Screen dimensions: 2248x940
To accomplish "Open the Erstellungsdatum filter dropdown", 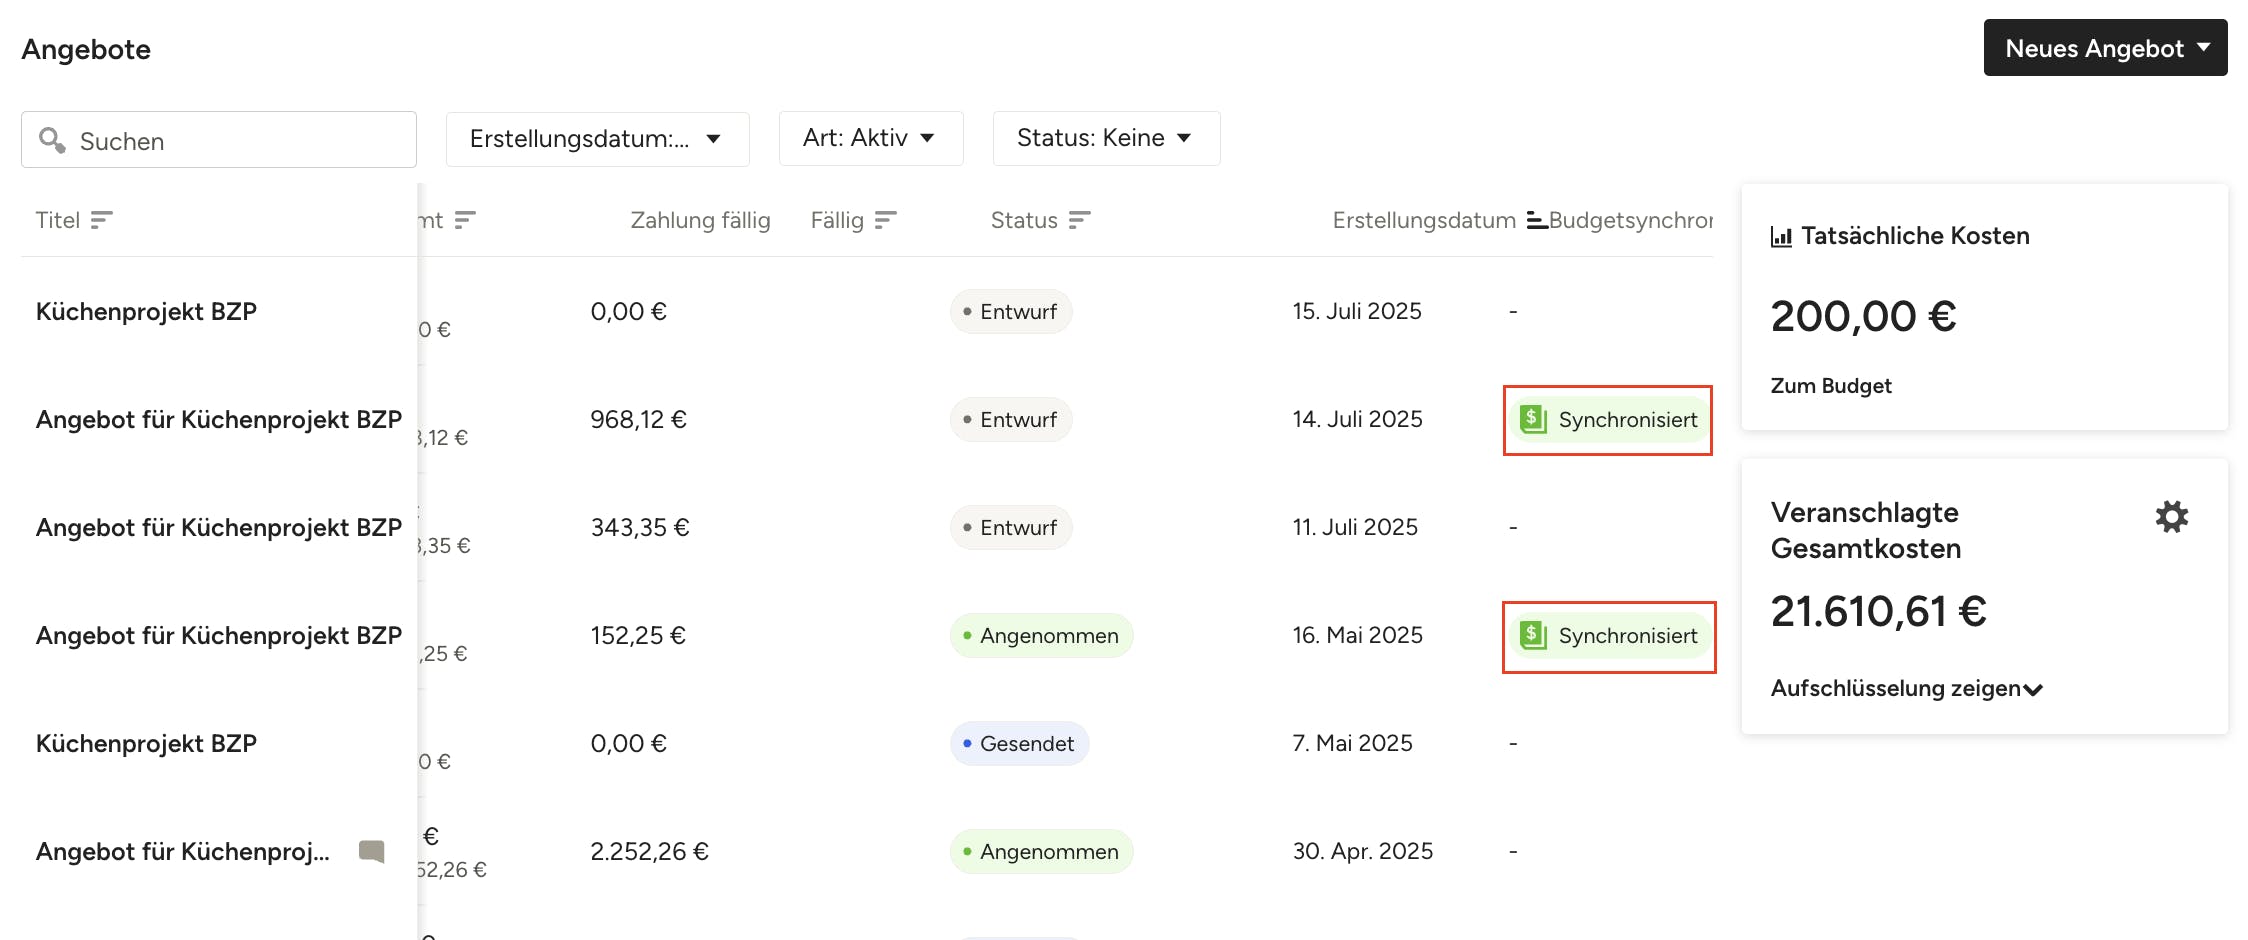I will click(597, 139).
